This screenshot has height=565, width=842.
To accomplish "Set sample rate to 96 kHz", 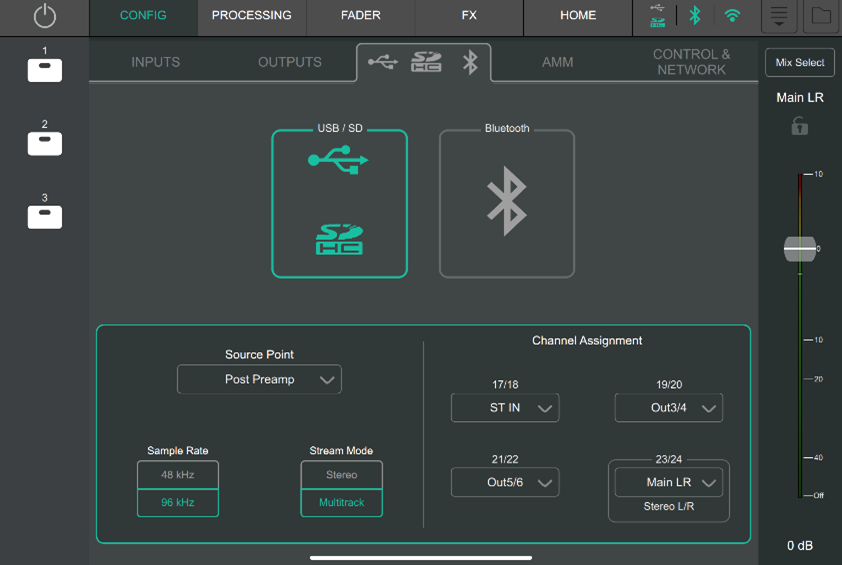I will [178, 503].
